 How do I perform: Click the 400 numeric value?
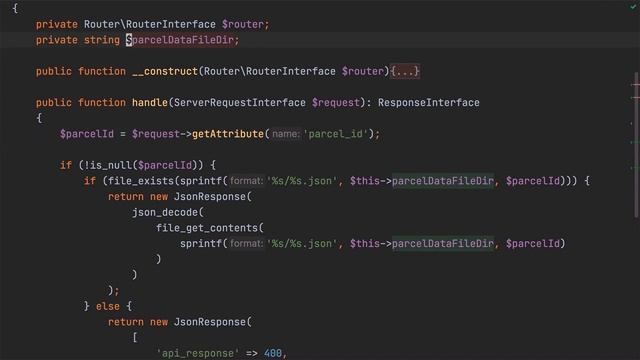(273, 353)
